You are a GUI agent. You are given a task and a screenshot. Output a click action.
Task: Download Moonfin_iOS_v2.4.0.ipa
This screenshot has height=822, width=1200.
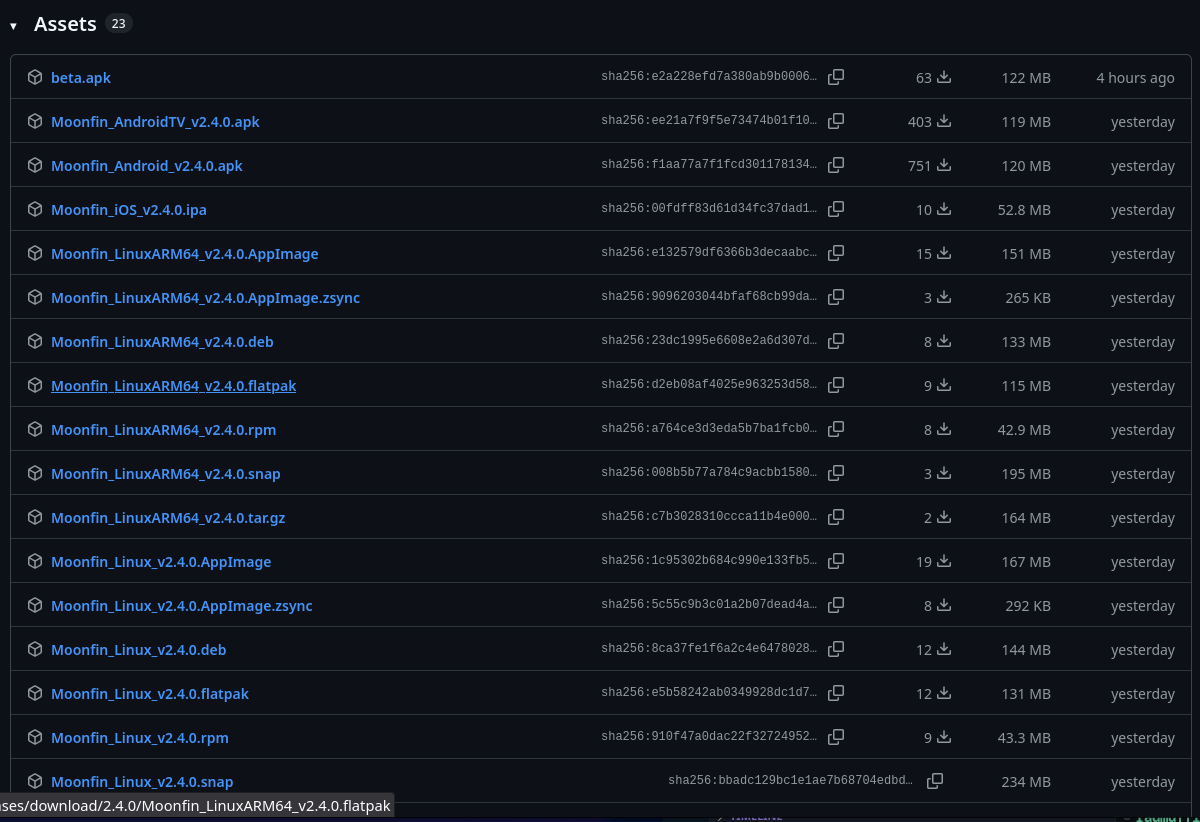pos(129,210)
